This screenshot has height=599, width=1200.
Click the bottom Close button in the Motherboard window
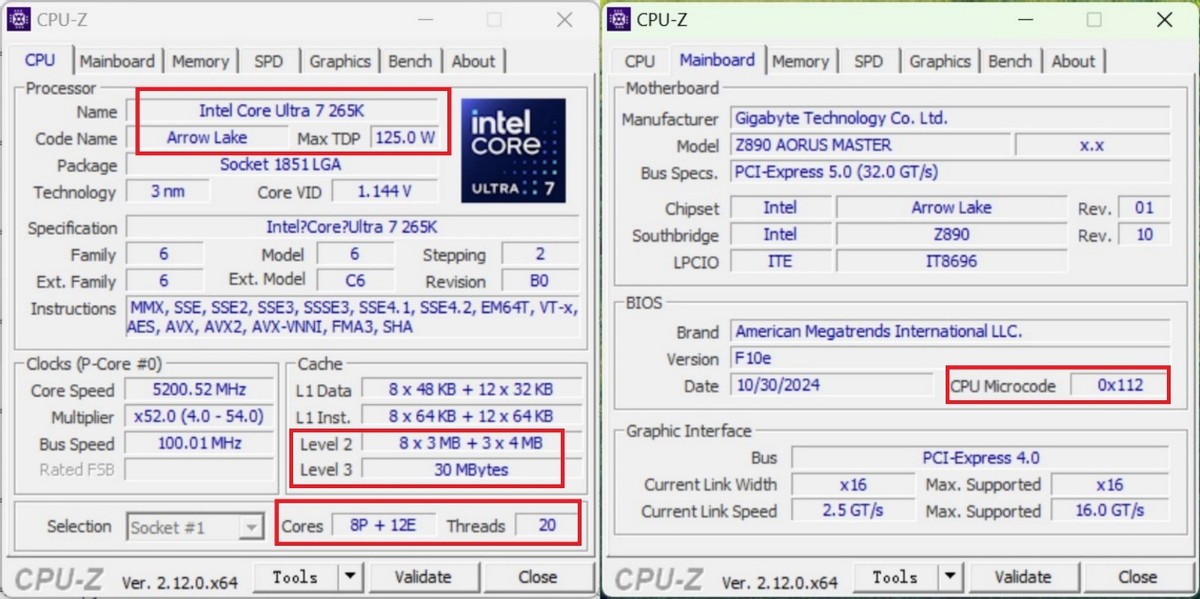pos(1137,577)
